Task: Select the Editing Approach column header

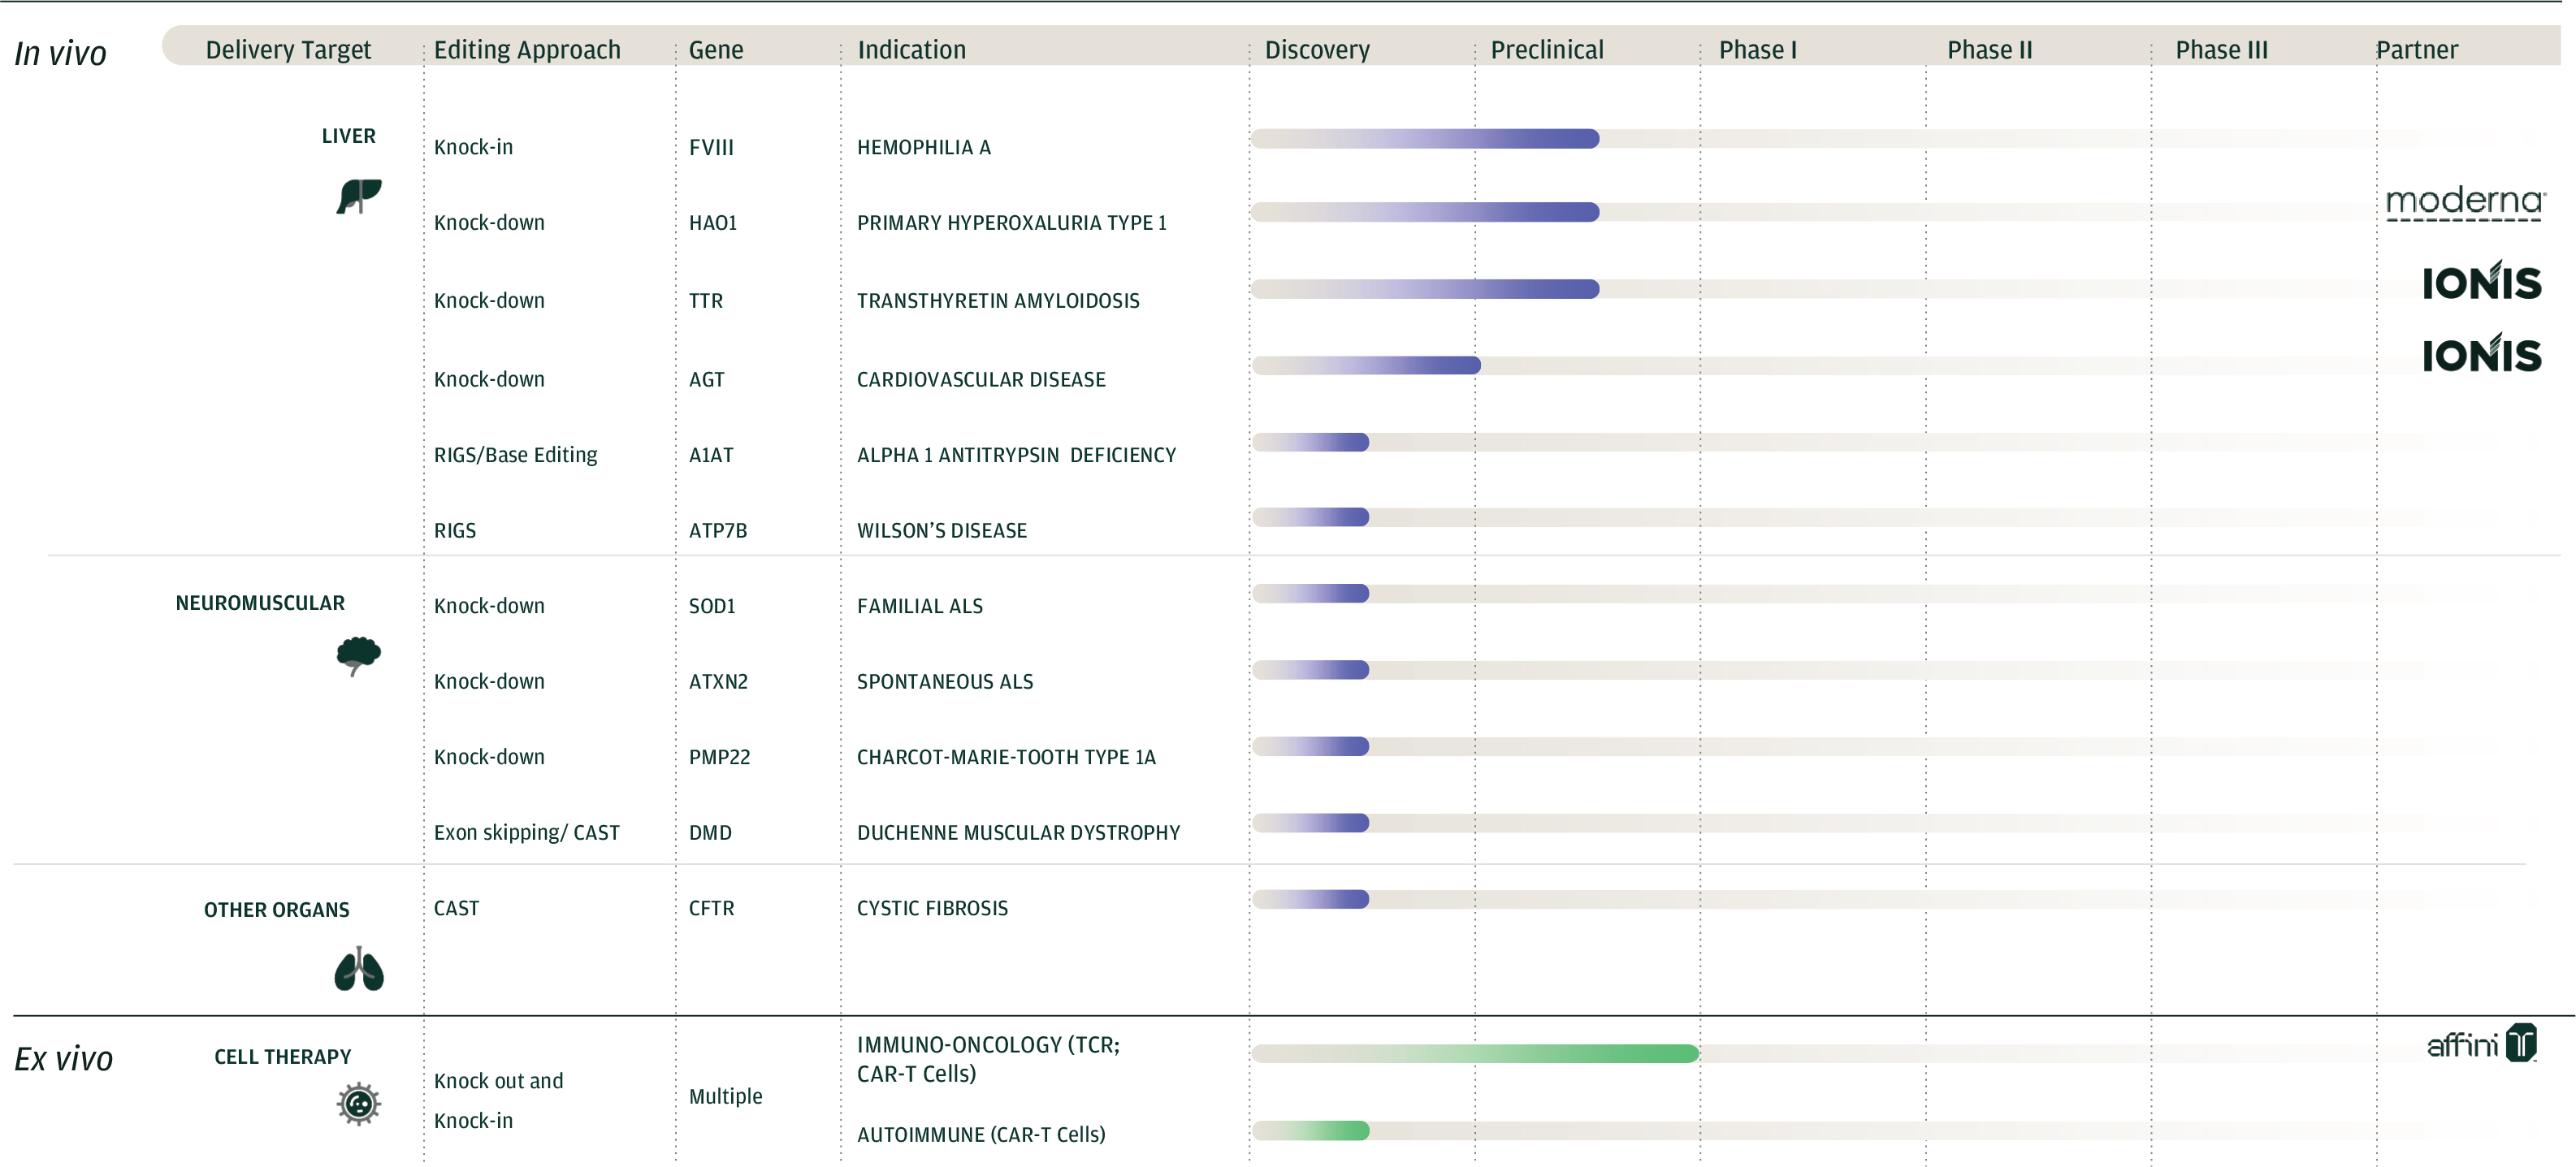Action: tap(527, 50)
